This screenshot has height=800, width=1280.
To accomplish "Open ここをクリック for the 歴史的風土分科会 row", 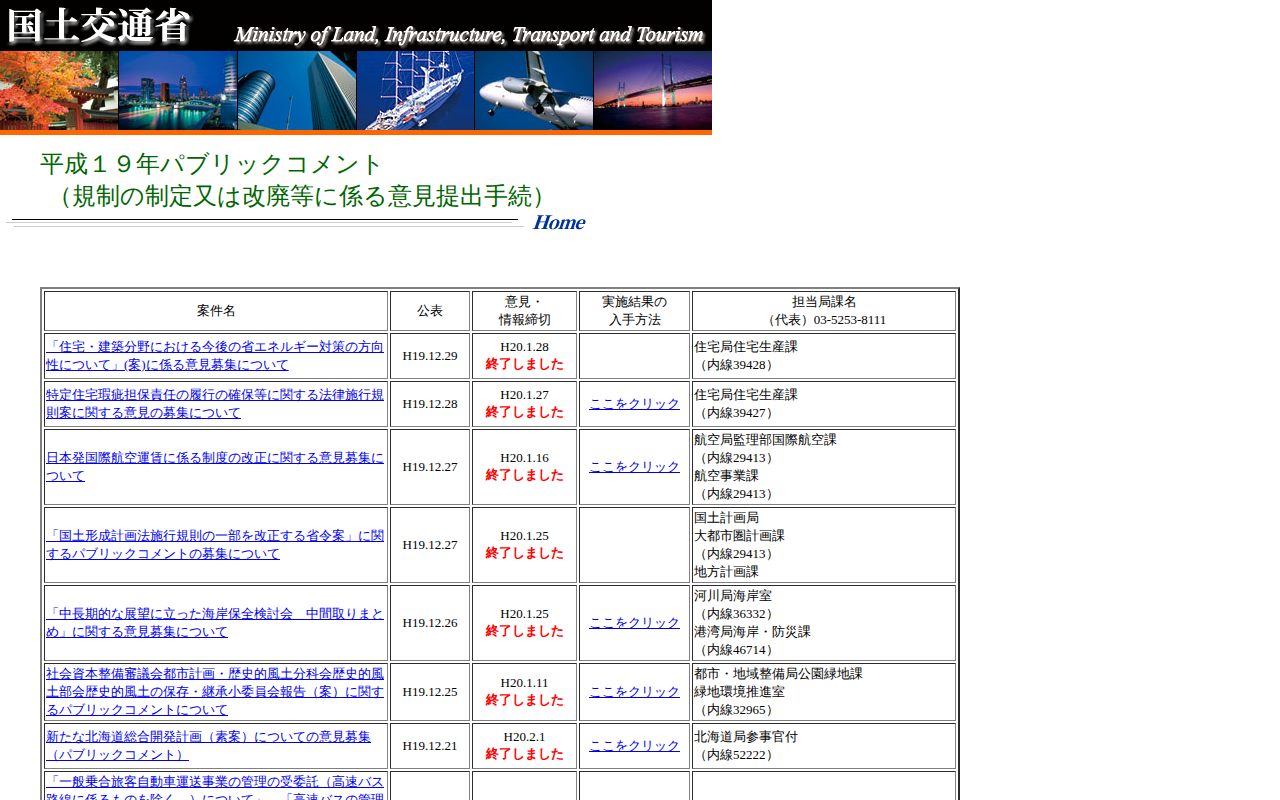I will click(x=633, y=691).
